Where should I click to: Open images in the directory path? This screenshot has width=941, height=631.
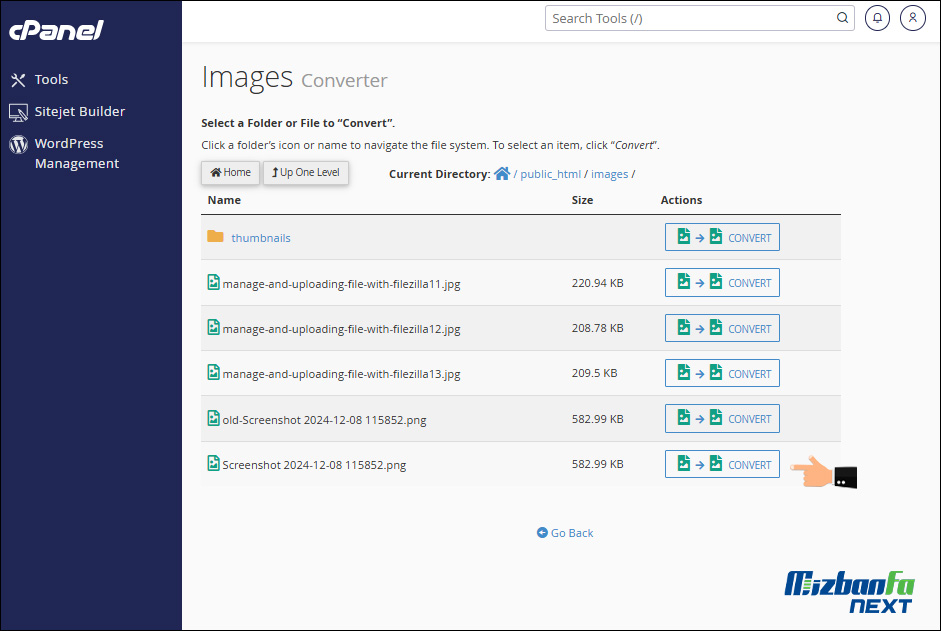609,174
